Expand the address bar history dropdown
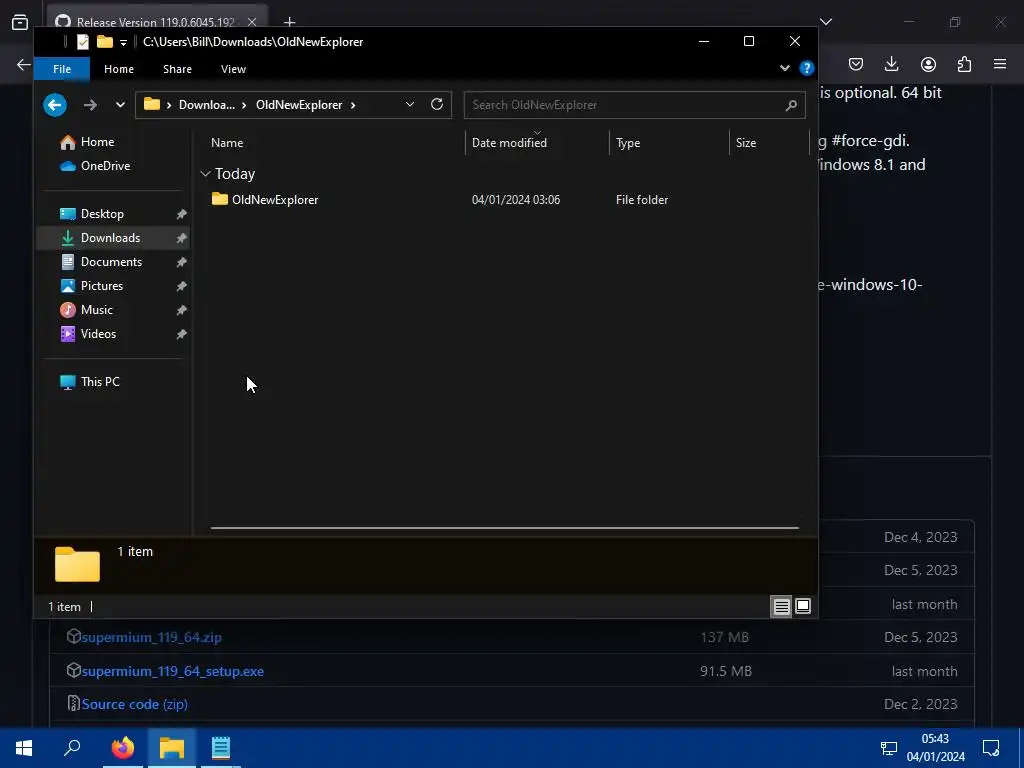The width and height of the screenshot is (1024, 768). click(x=409, y=104)
